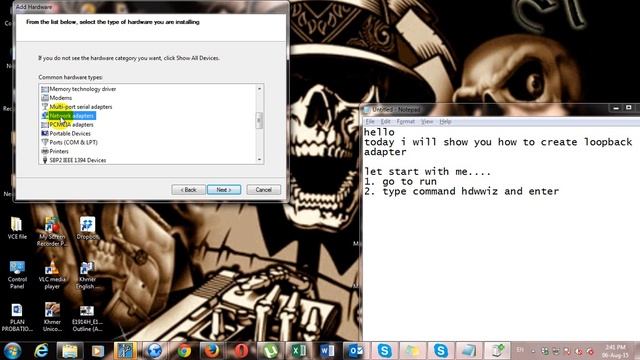Open the first Skype taskbar icon
Screen dimensions: 640x360
pos(384,351)
